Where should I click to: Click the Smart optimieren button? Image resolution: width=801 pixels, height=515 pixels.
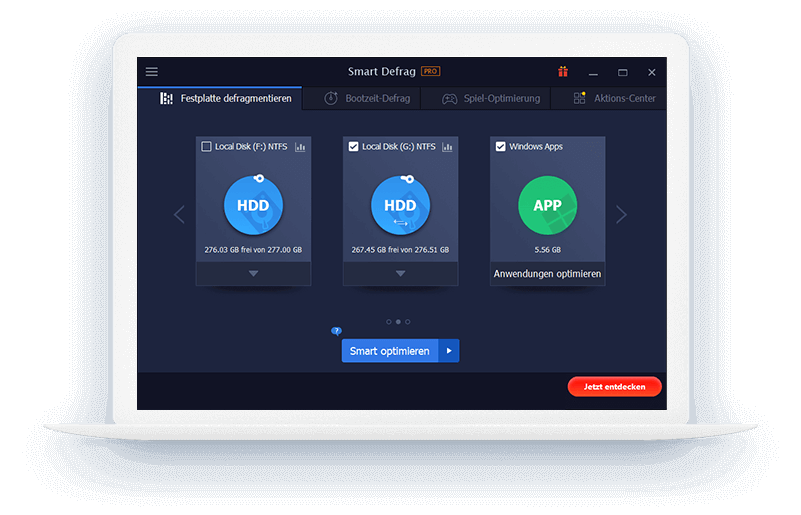click(x=390, y=351)
